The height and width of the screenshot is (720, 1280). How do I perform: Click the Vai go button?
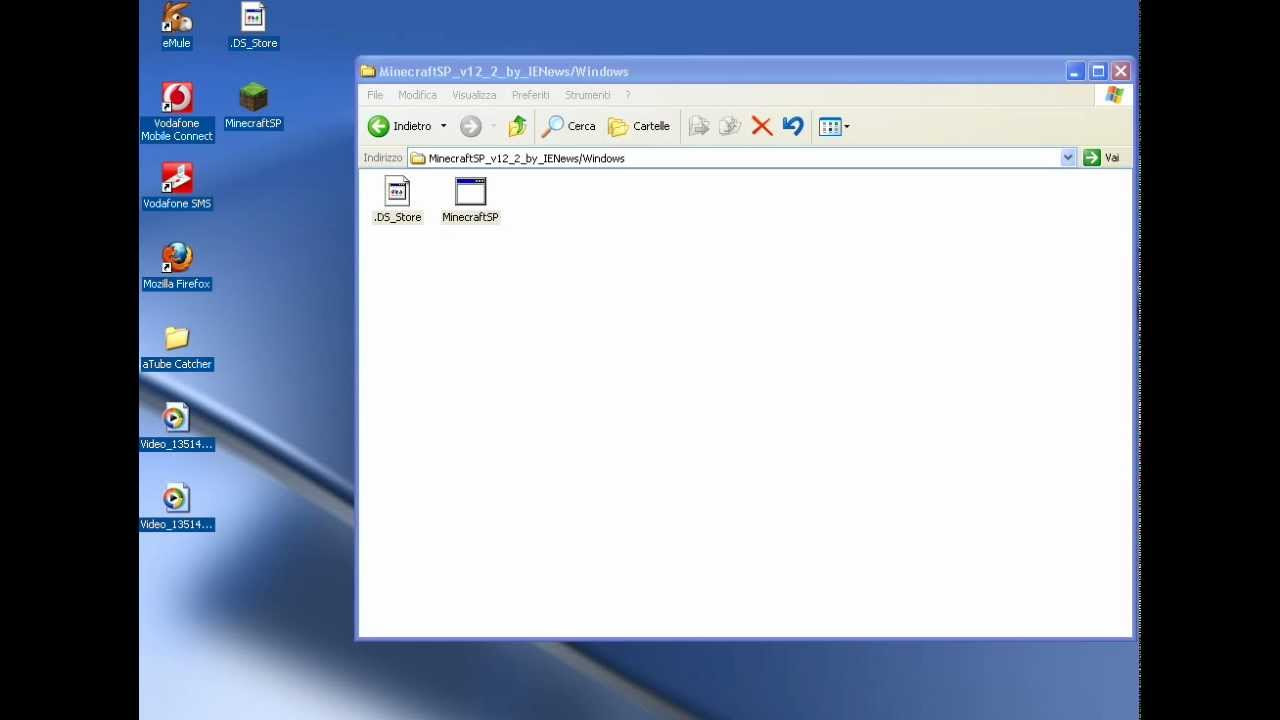pyautogui.click(x=1102, y=158)
